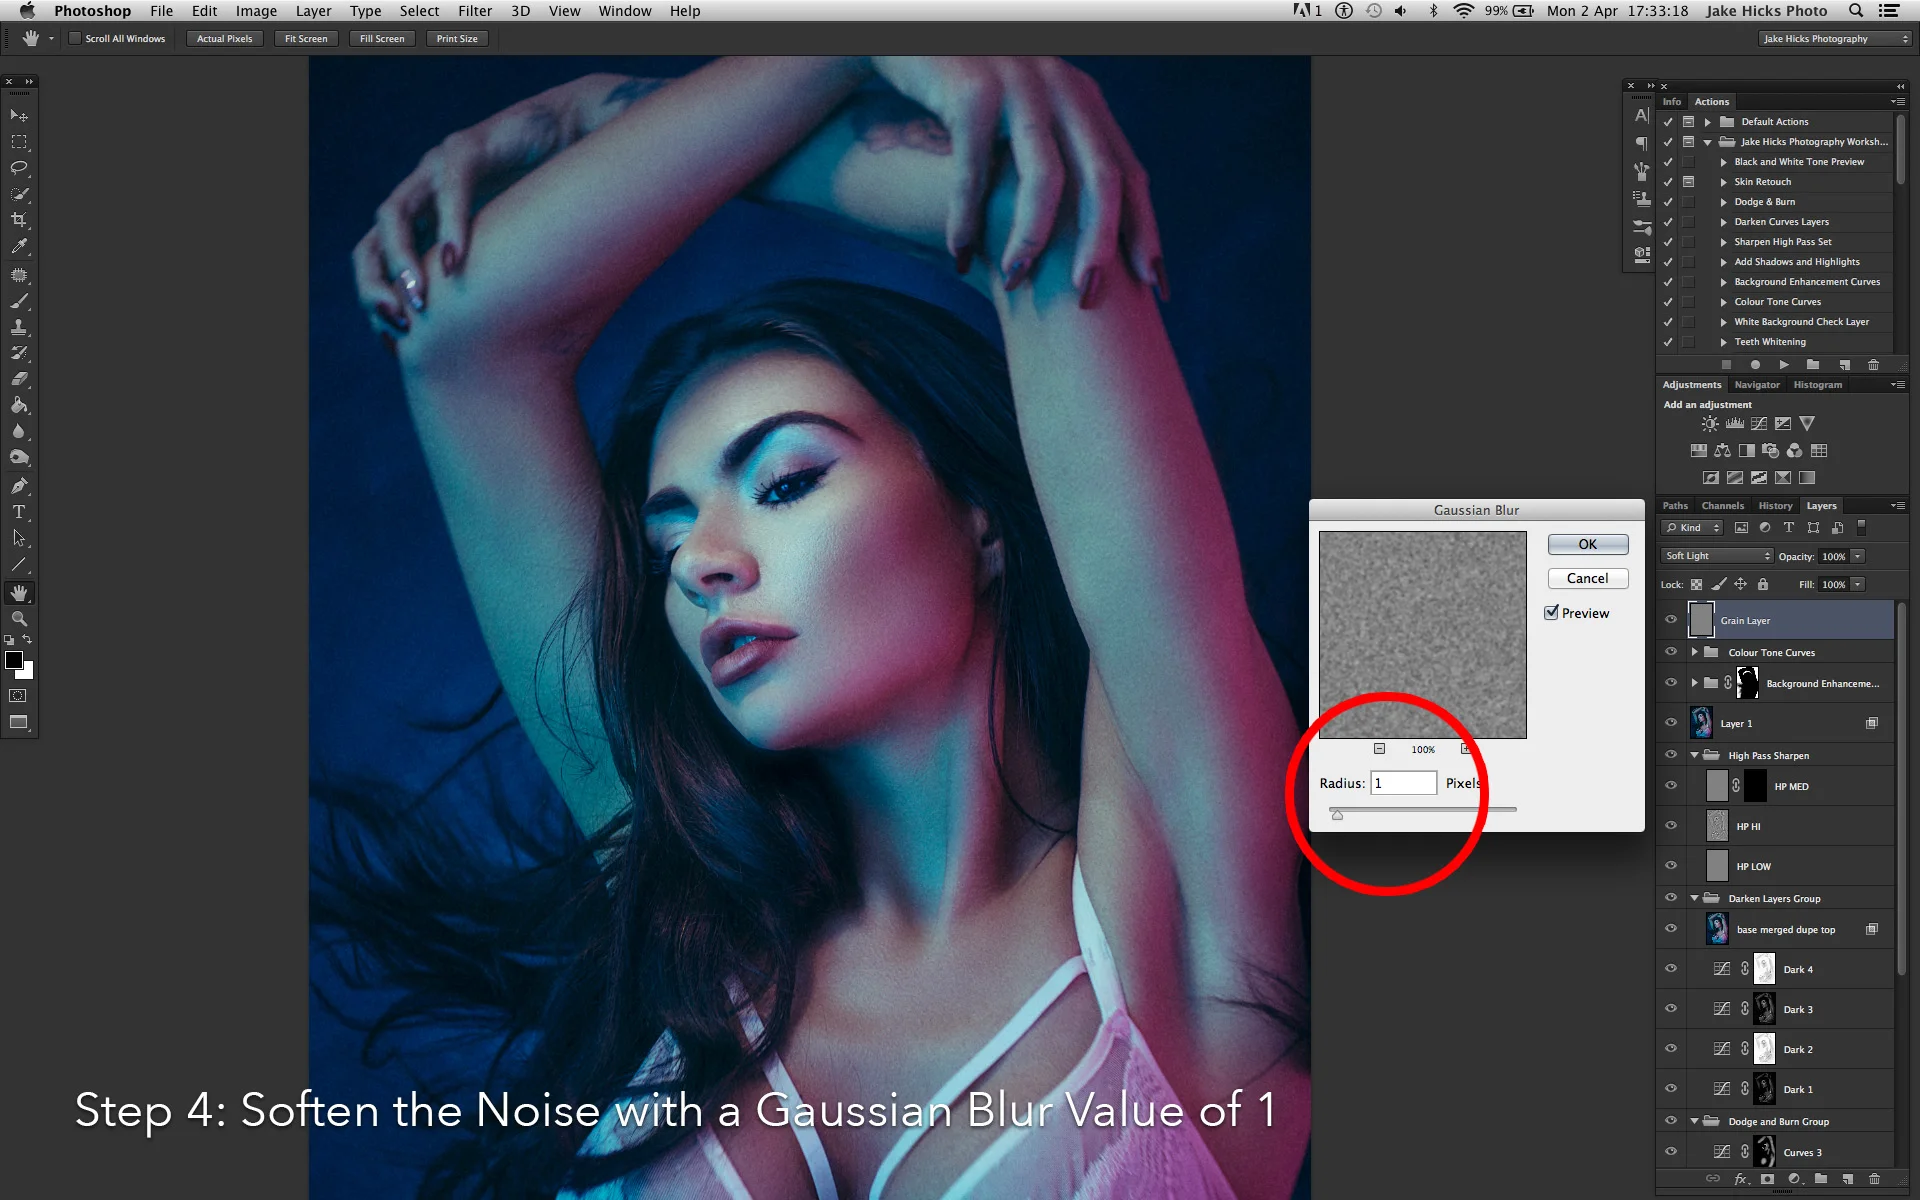Click the Actual Pixels button

224,38
